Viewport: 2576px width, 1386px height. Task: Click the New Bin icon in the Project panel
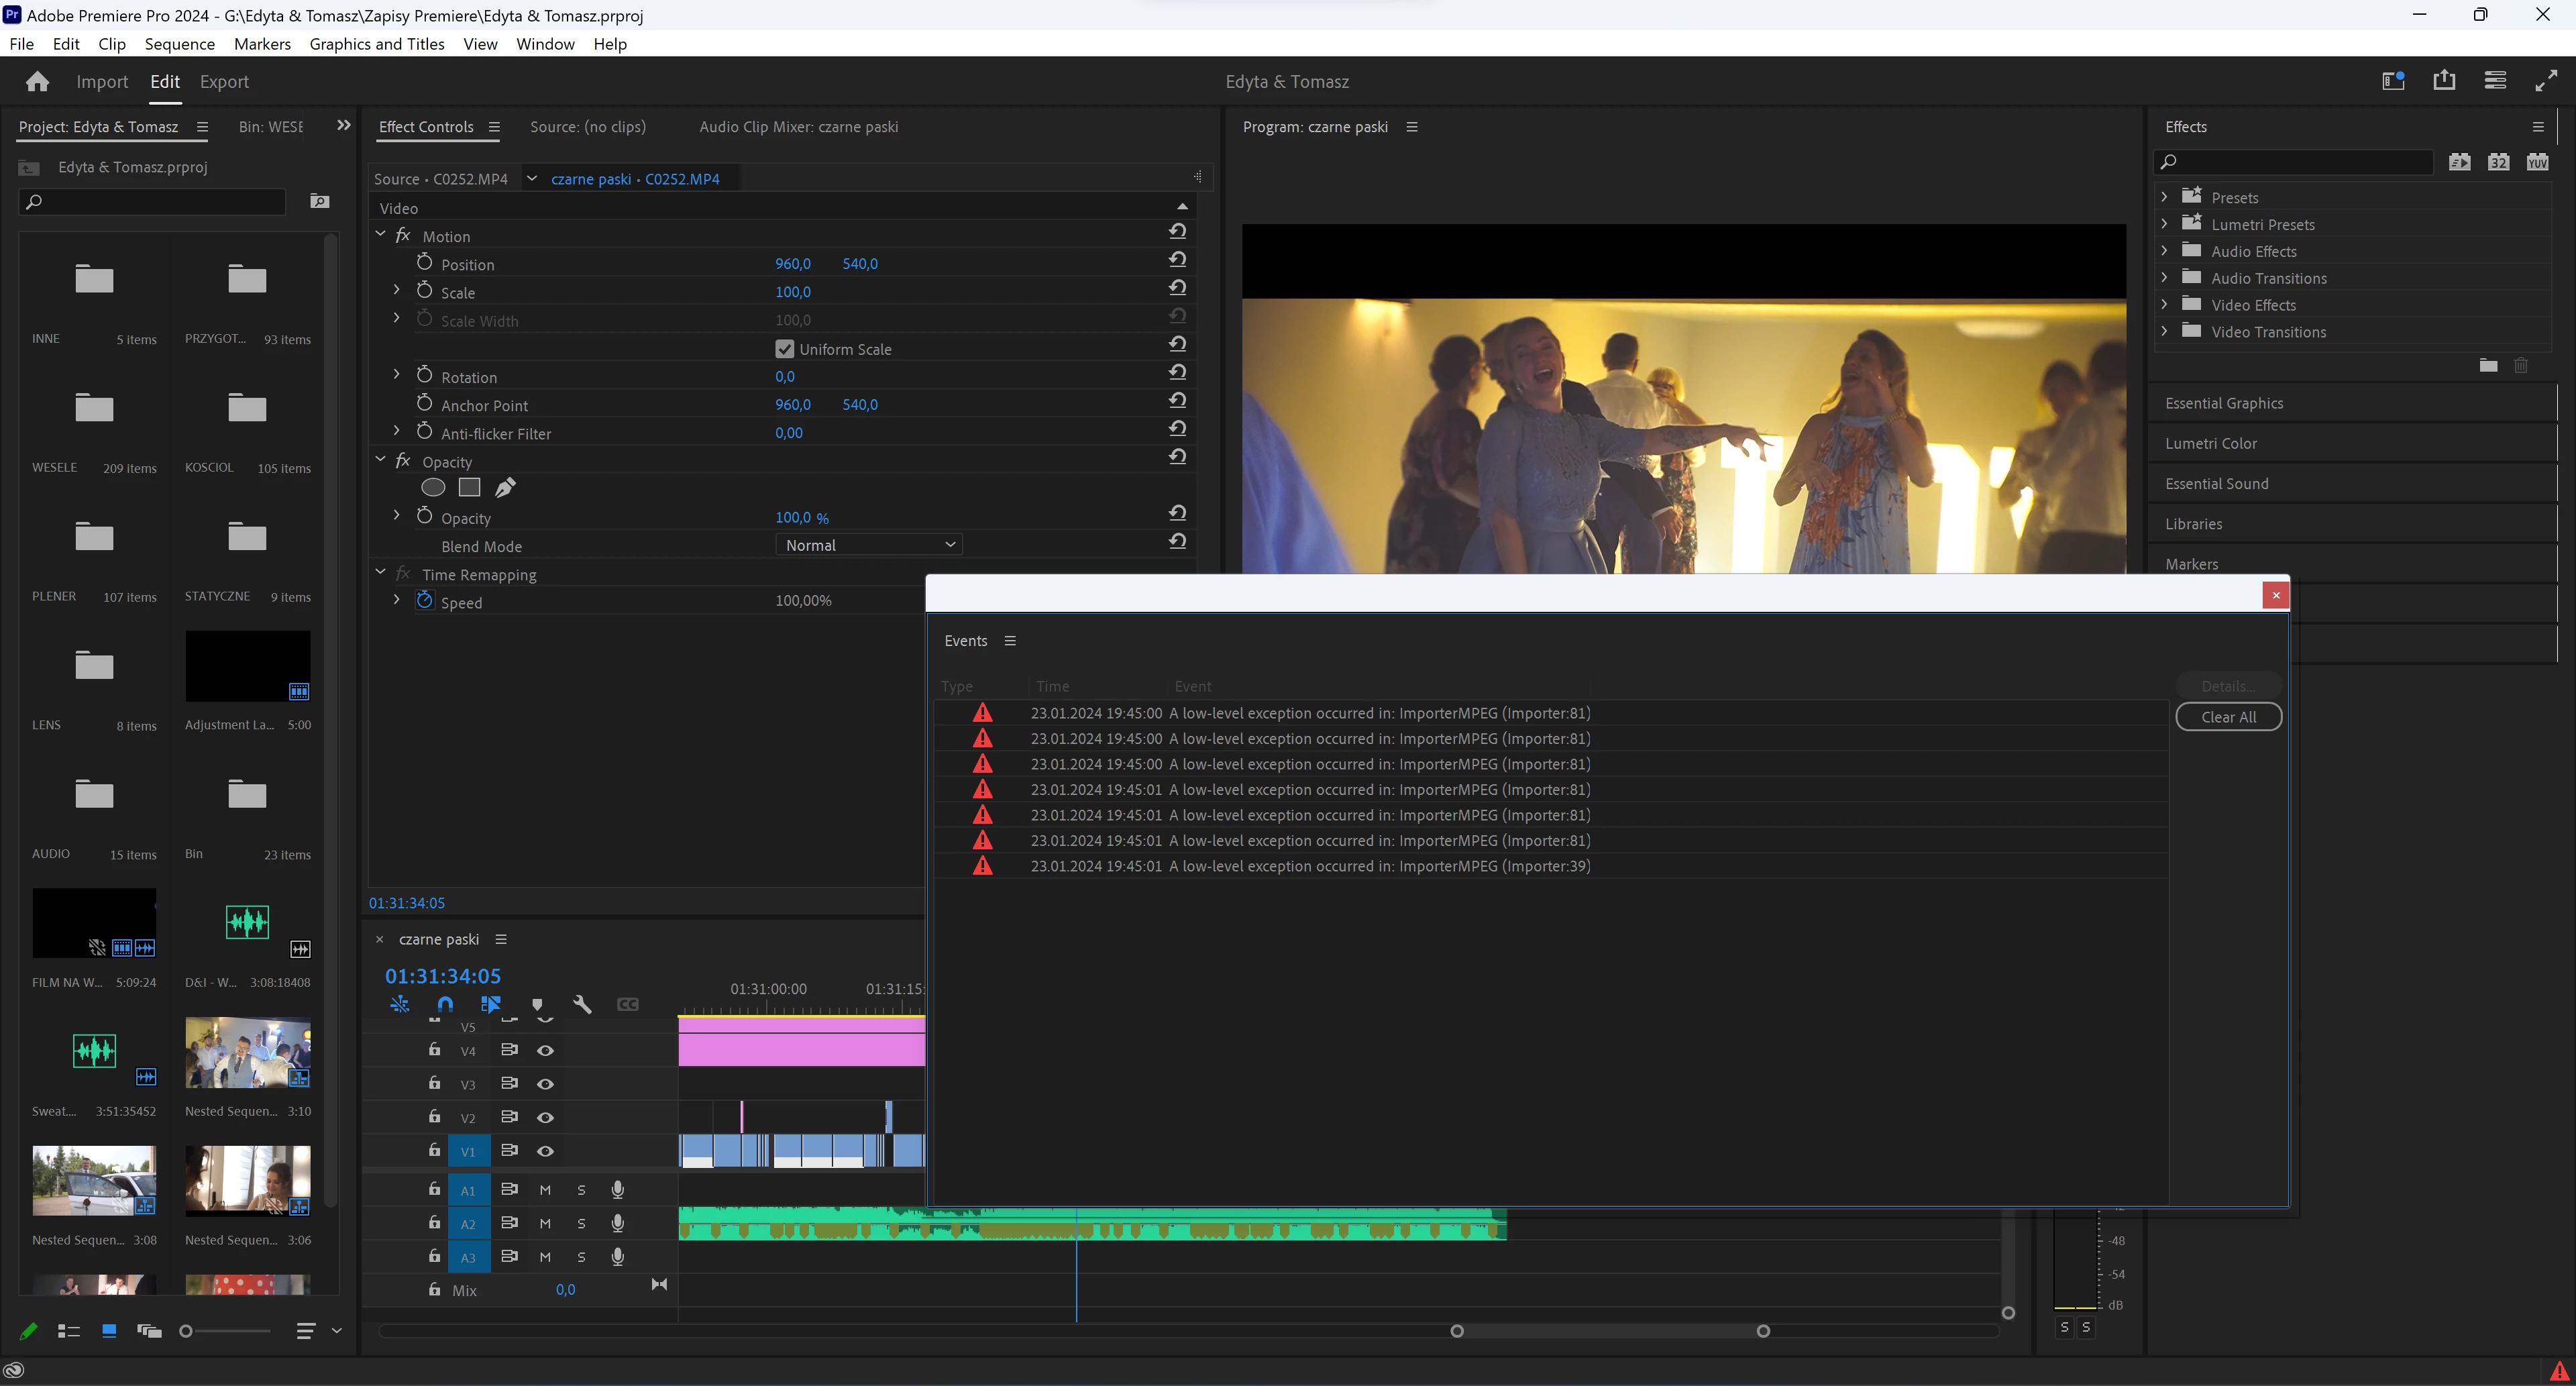[x=319, y=202]
